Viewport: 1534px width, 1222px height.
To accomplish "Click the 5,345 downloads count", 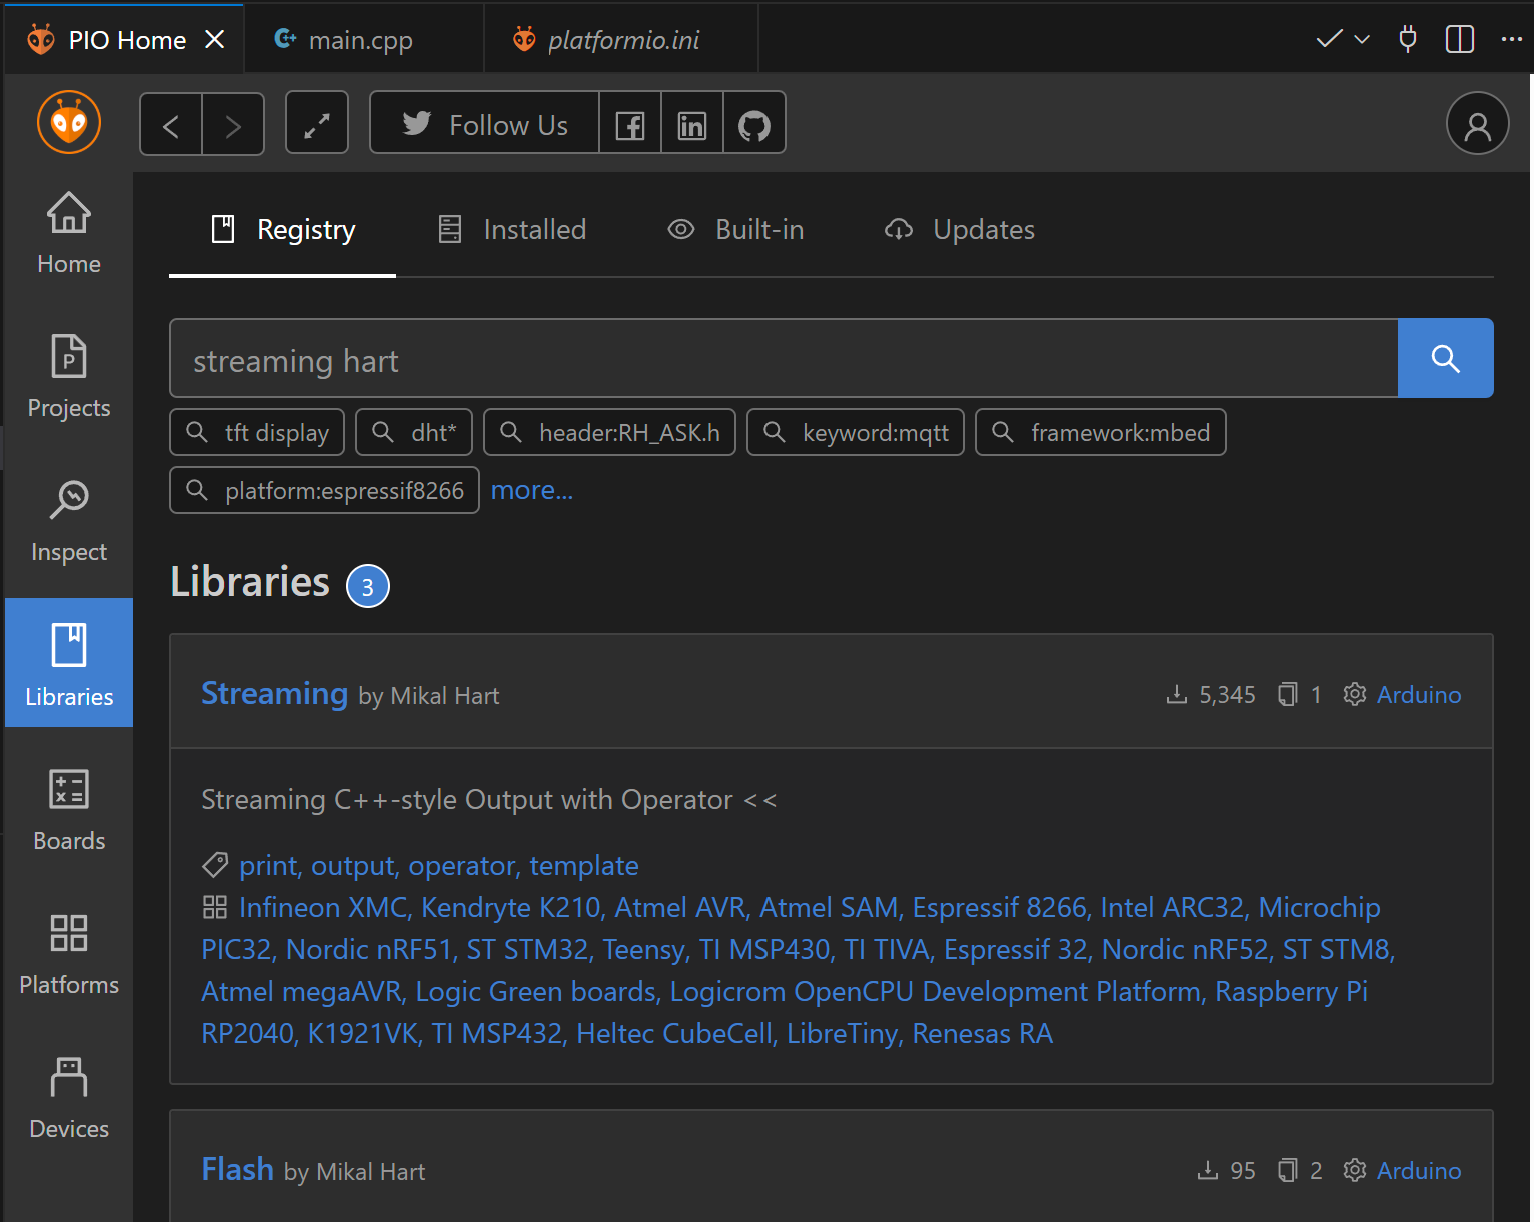I will pyautogui.click(x=1227, y=695).
